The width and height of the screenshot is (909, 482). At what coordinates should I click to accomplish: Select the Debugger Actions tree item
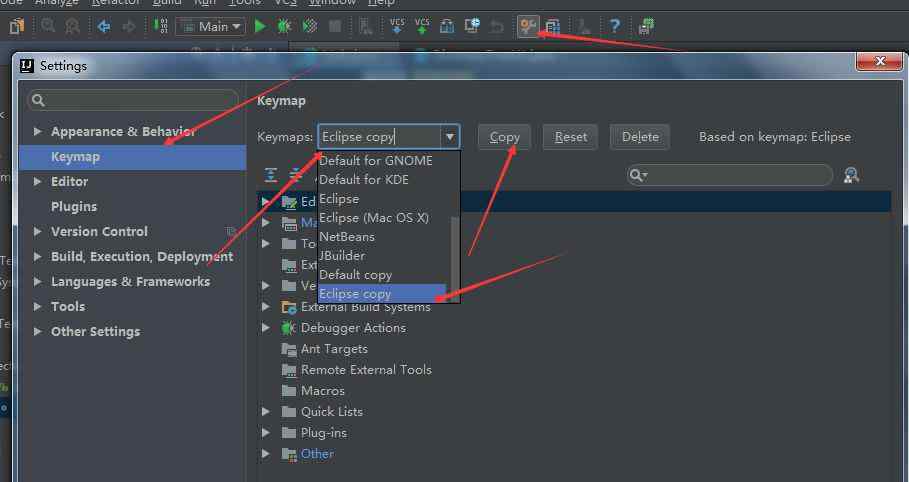[353, 328]
